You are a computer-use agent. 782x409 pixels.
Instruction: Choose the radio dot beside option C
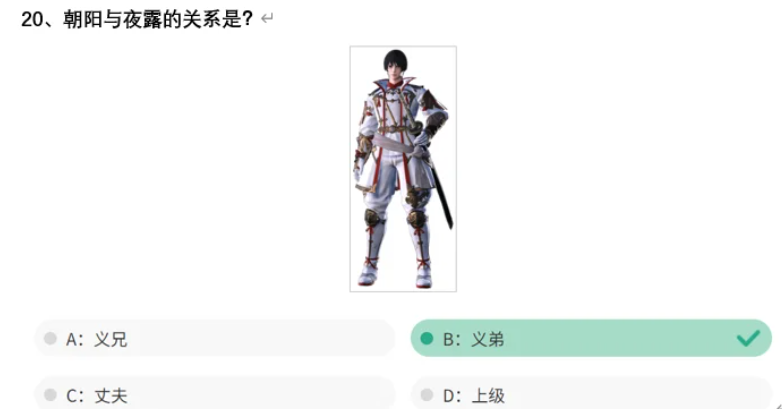click(50, 395)
